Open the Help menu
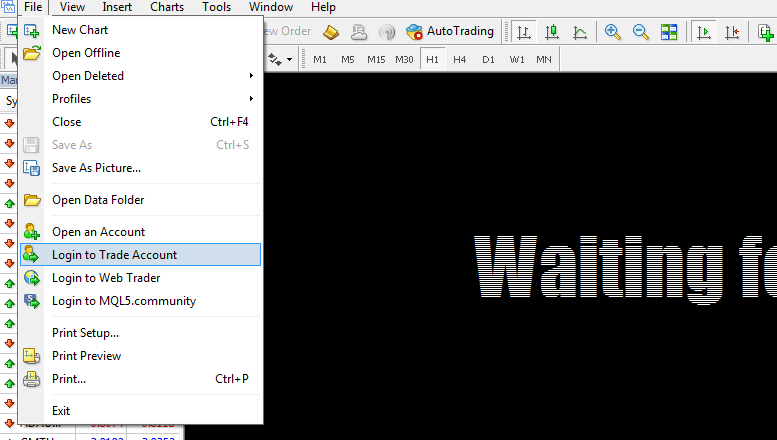The image size is (777, 440). pyautogui.click(x=323, y=7)
